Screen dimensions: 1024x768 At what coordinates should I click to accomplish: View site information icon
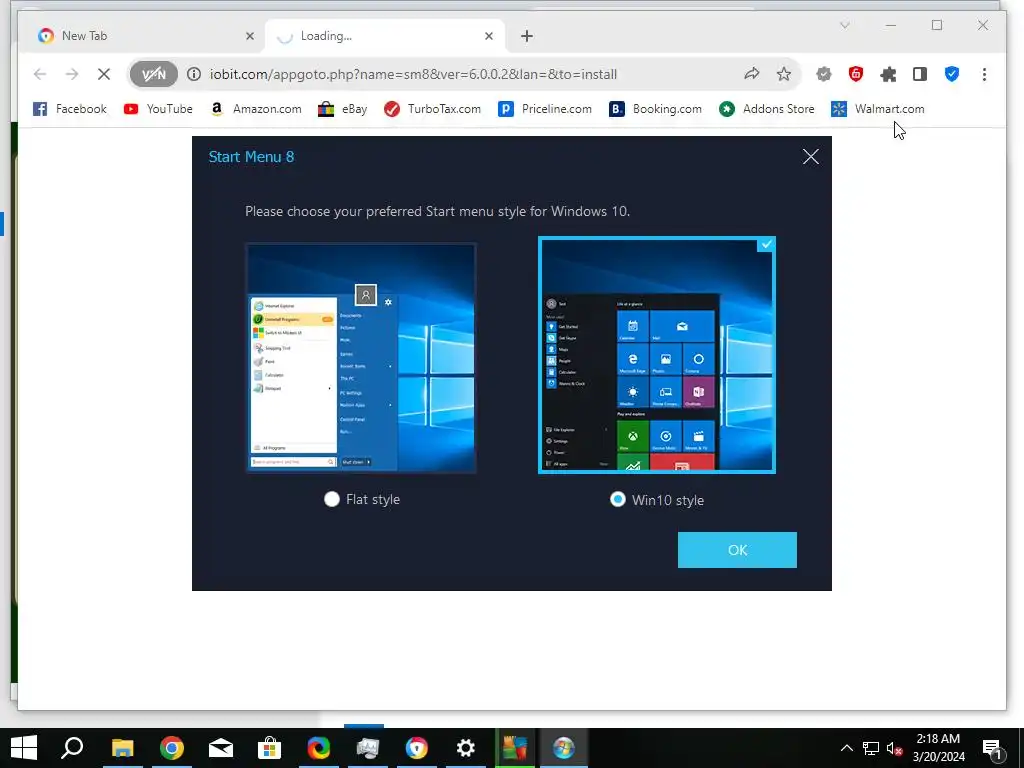coord(194,74)
